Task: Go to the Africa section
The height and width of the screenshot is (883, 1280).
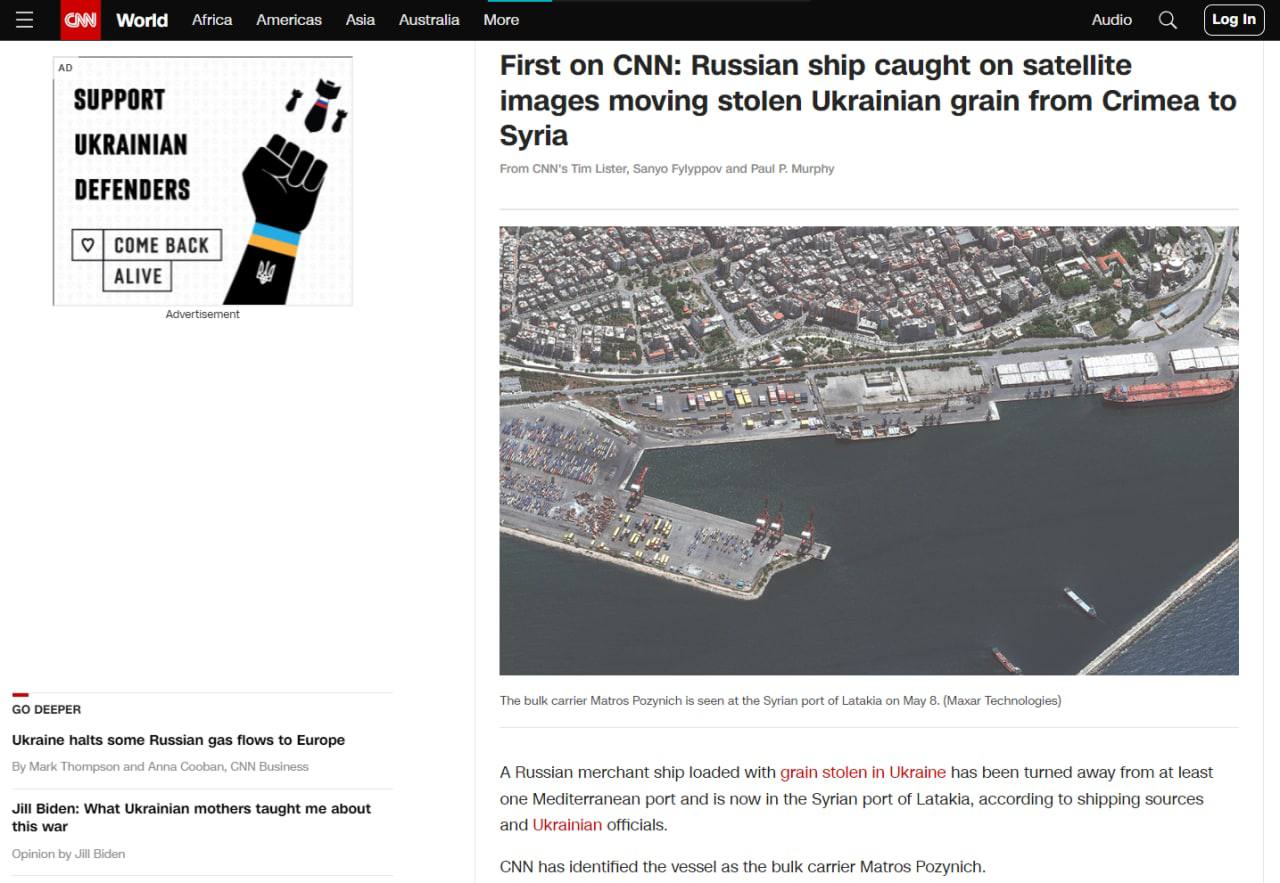Action: [x=212, y=20]
